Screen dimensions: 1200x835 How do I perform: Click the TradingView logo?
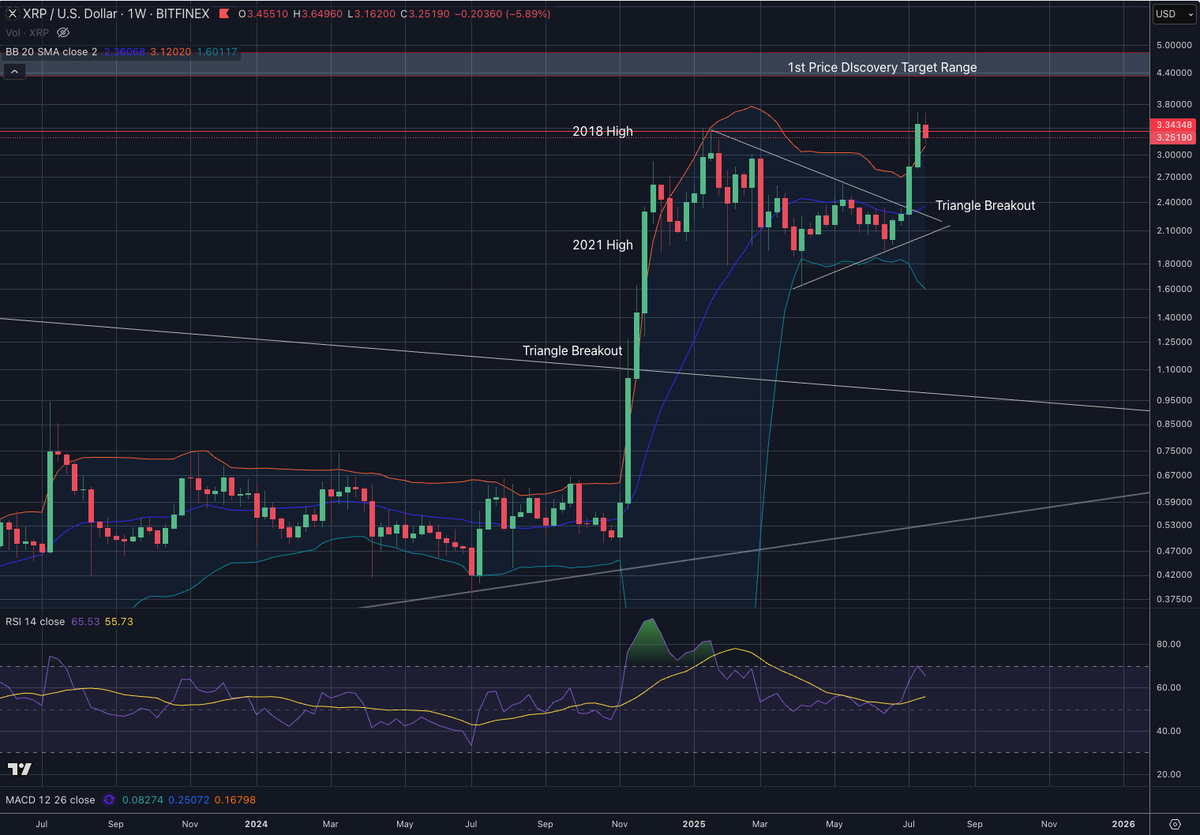point(19,769)
